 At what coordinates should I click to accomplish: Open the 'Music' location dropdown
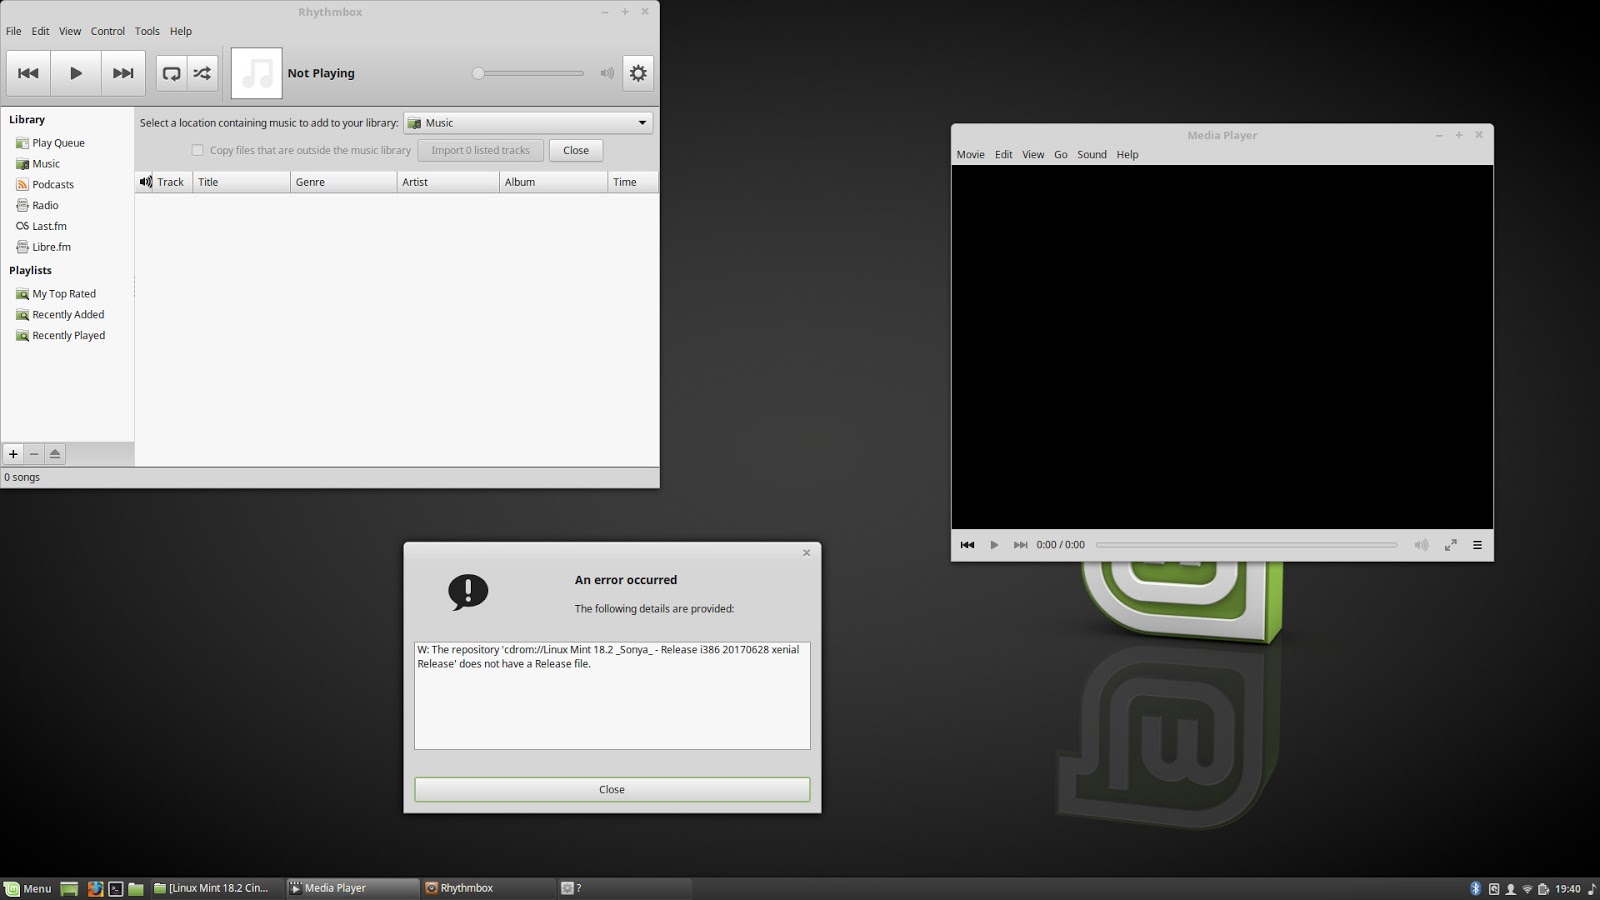click(527, 122)
